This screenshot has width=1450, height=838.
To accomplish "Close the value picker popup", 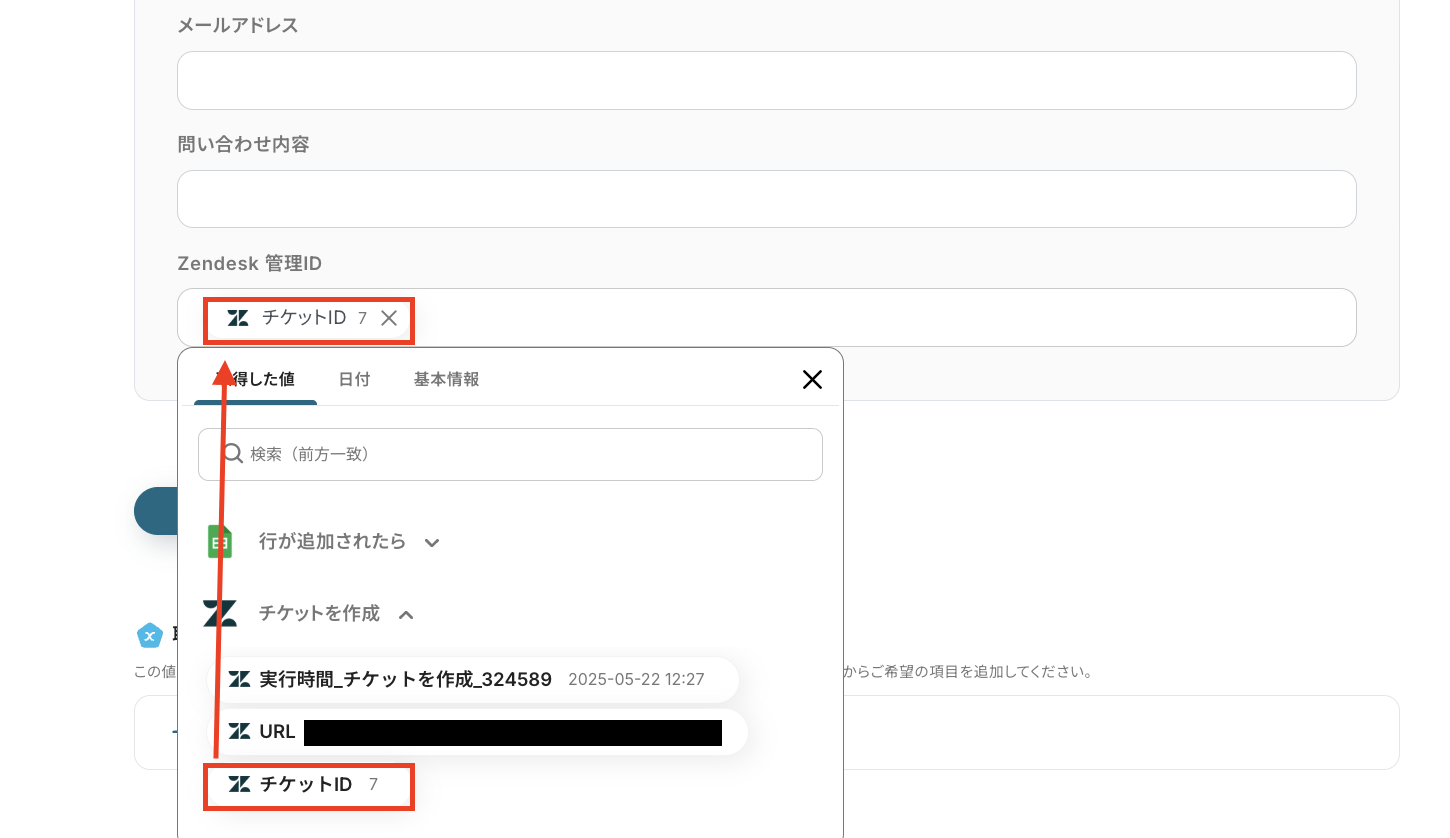I will pyautogui.click(x=812, y=379).
